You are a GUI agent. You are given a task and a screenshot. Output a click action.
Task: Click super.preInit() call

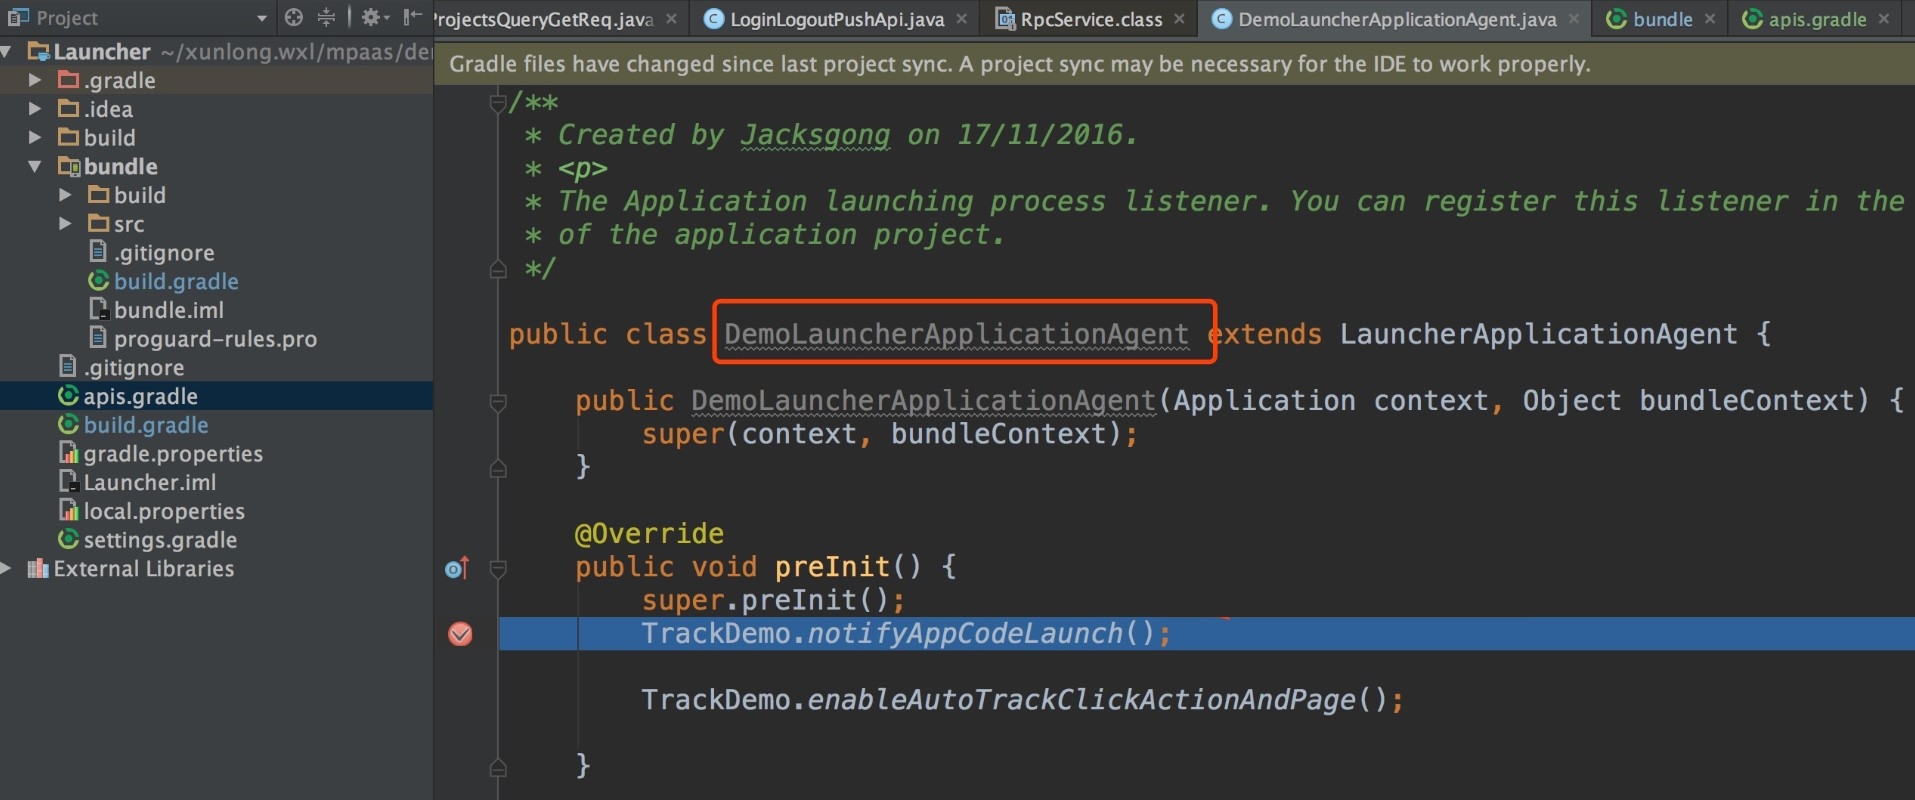point(773,600)
